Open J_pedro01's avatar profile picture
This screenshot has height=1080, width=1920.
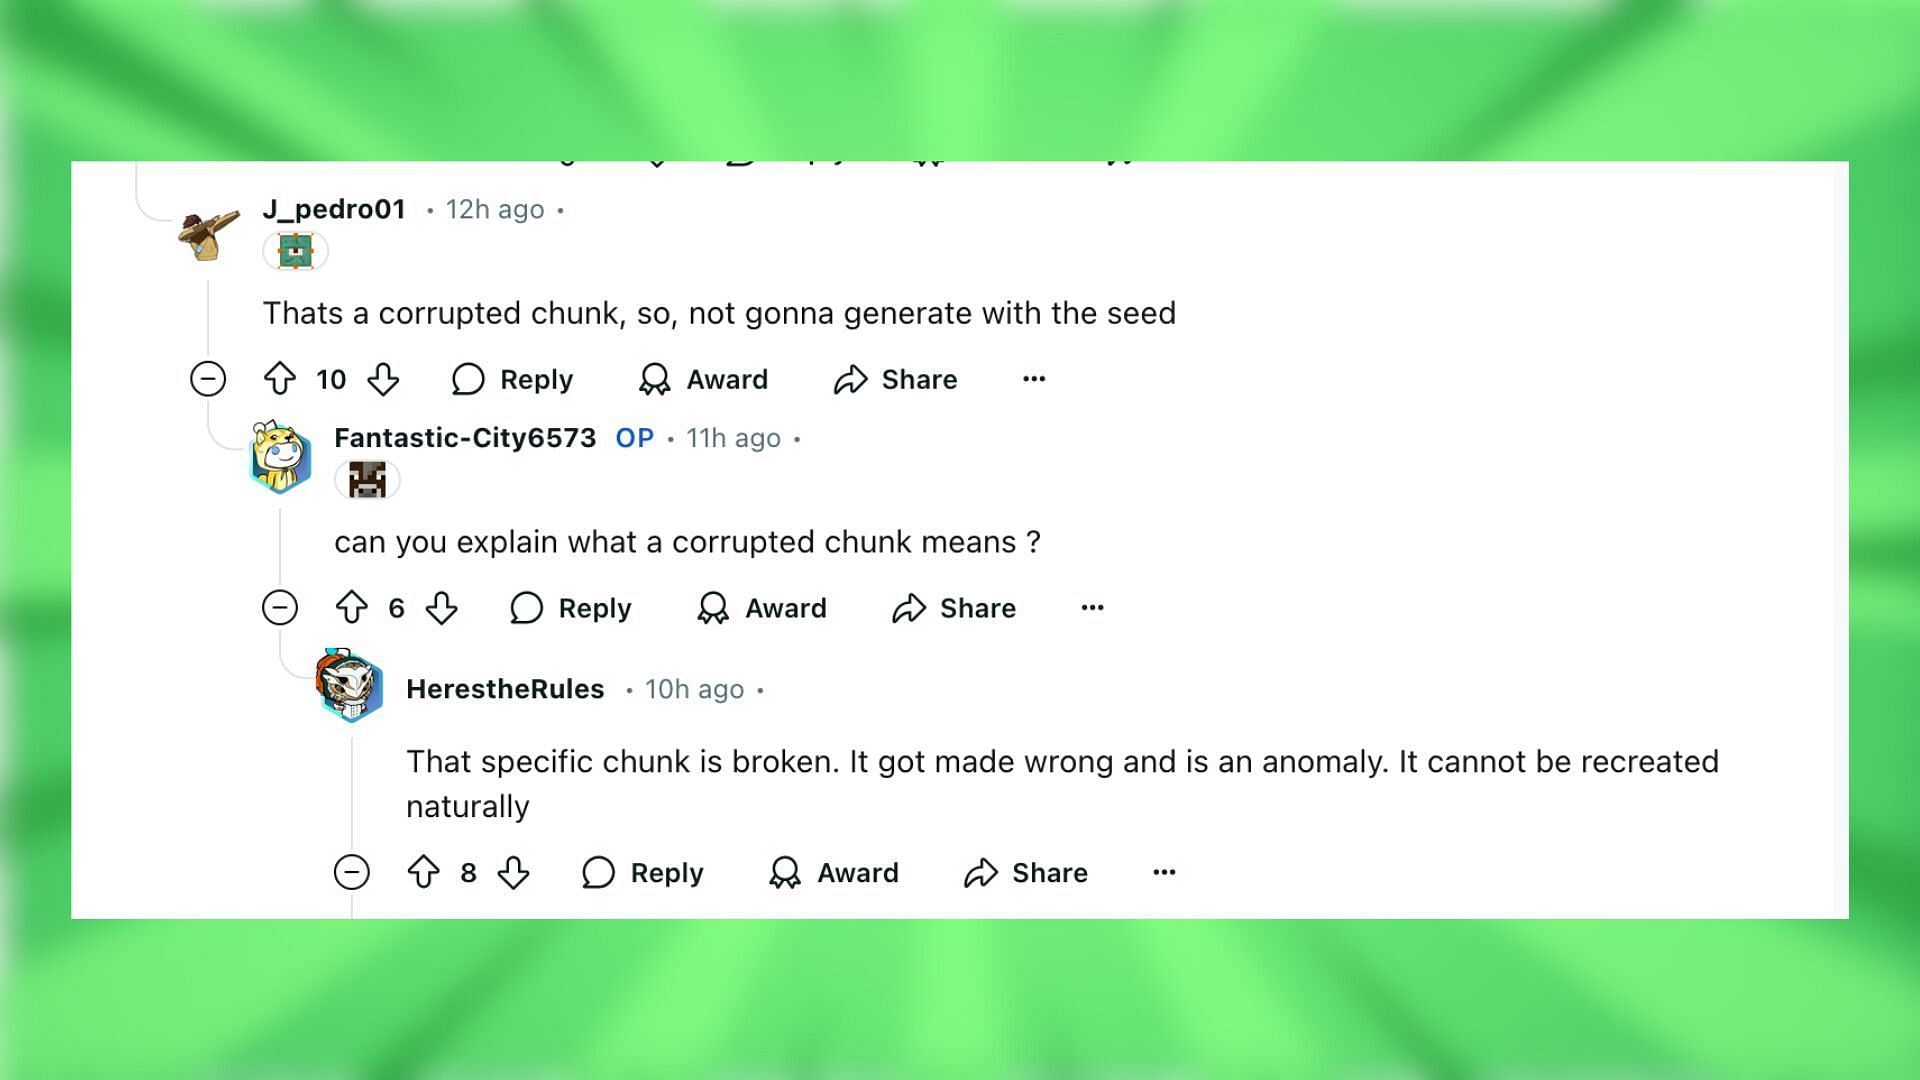click(209, 235)
